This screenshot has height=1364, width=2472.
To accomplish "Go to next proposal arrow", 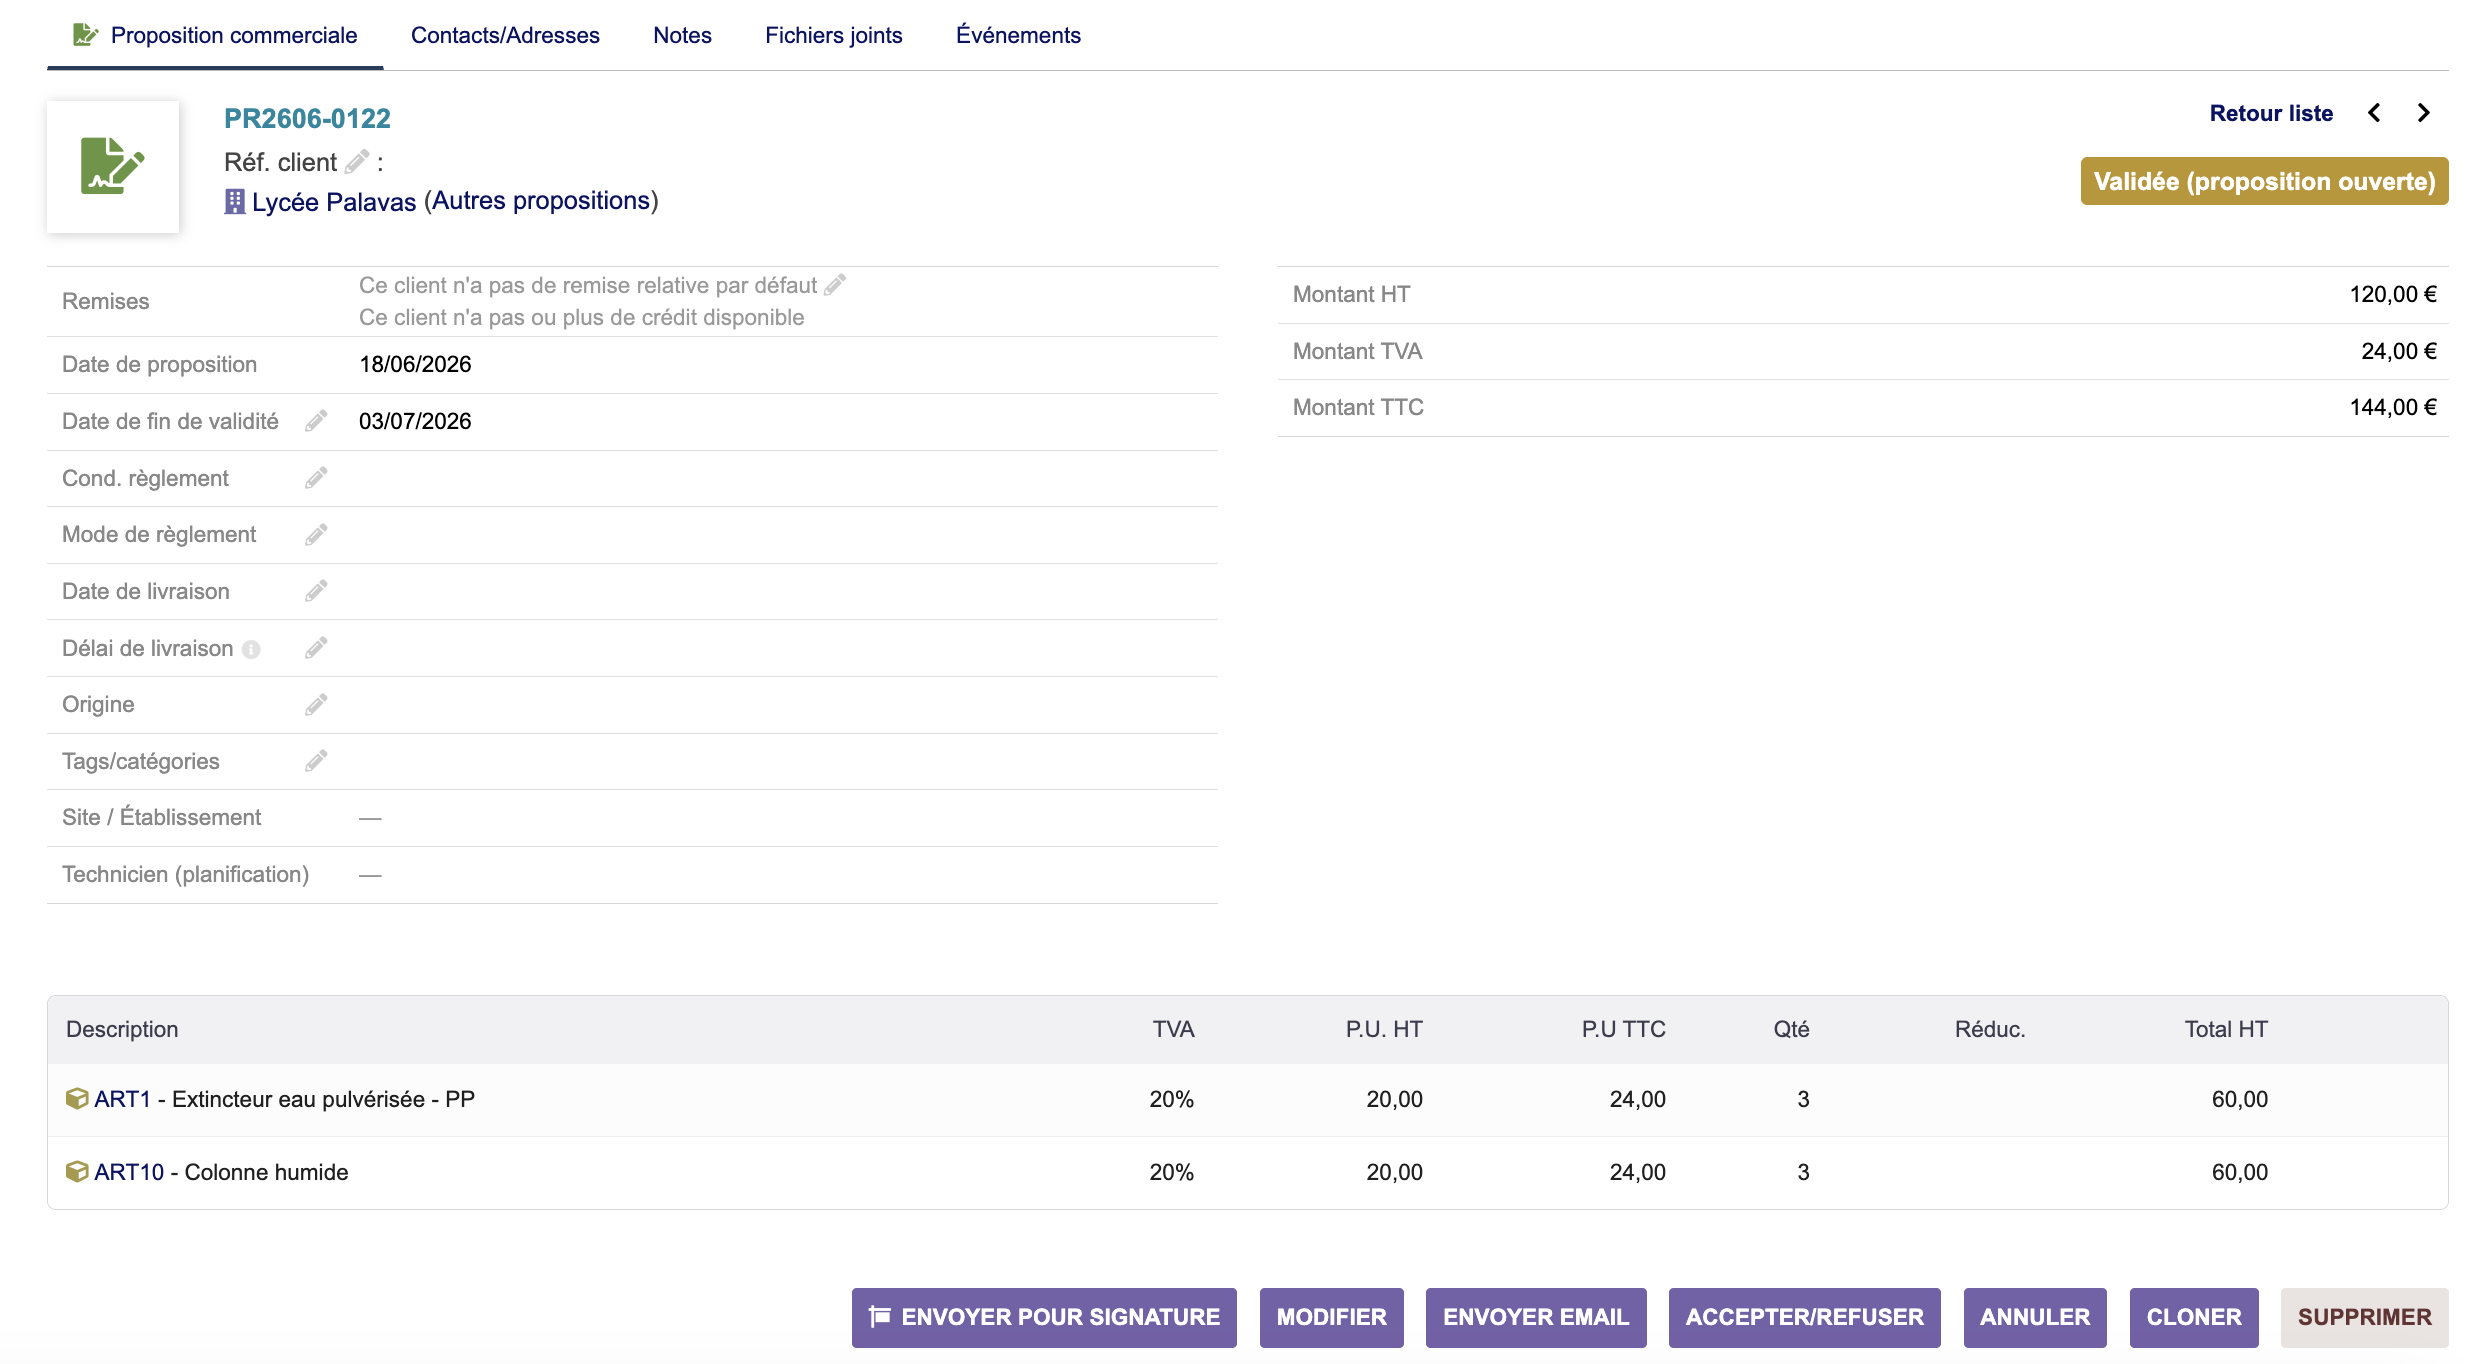I will (x=2423, y=113).
